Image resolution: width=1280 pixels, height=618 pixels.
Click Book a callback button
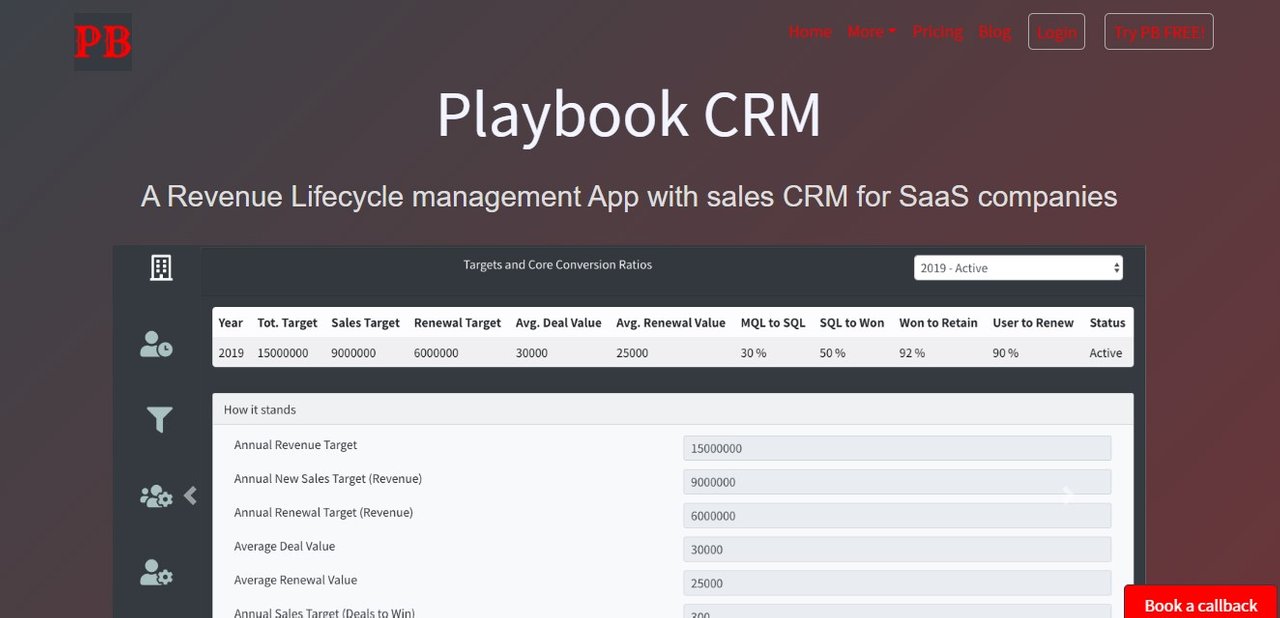click(1201, 603)
